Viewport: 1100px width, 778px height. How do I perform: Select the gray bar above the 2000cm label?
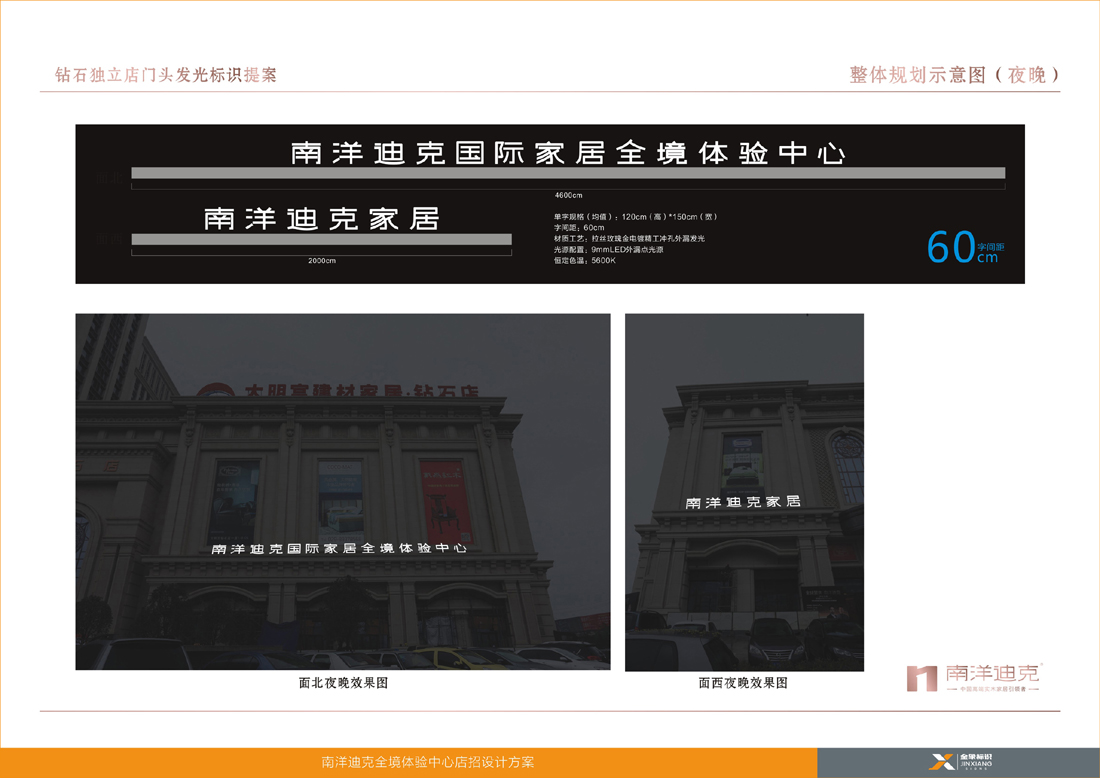click(321, 239)
